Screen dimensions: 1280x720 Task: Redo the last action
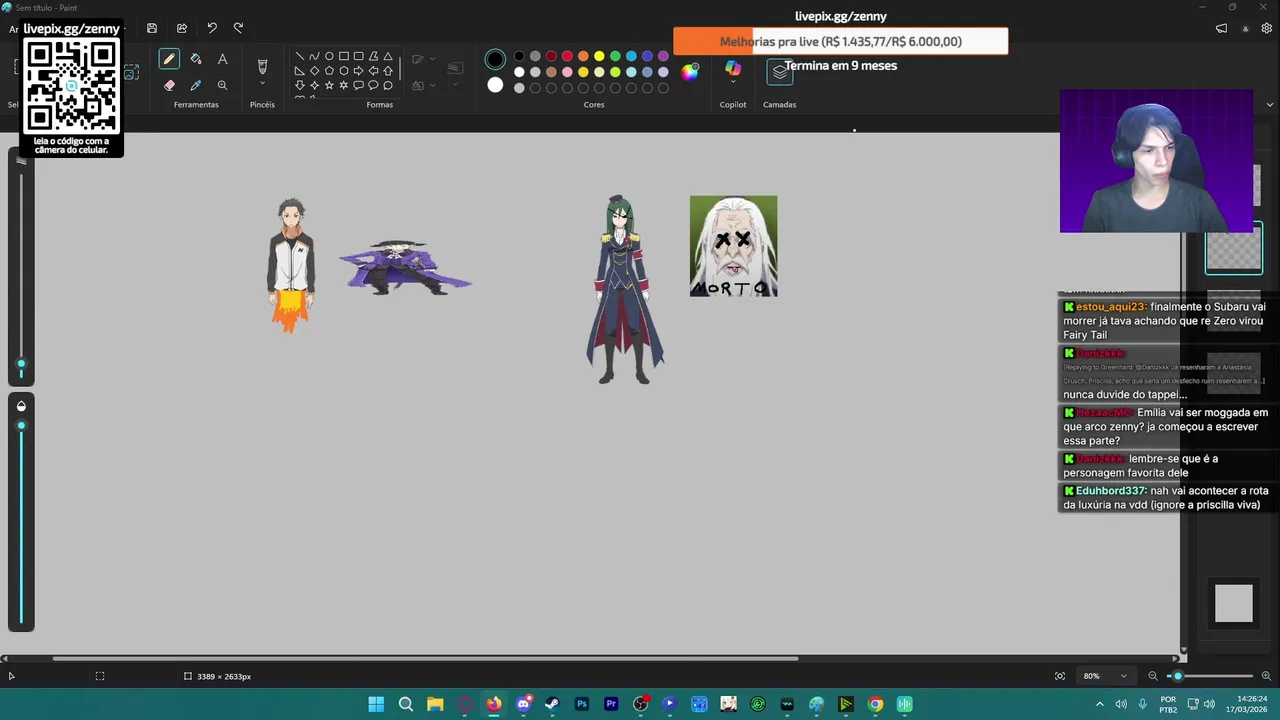pos(238,28)
